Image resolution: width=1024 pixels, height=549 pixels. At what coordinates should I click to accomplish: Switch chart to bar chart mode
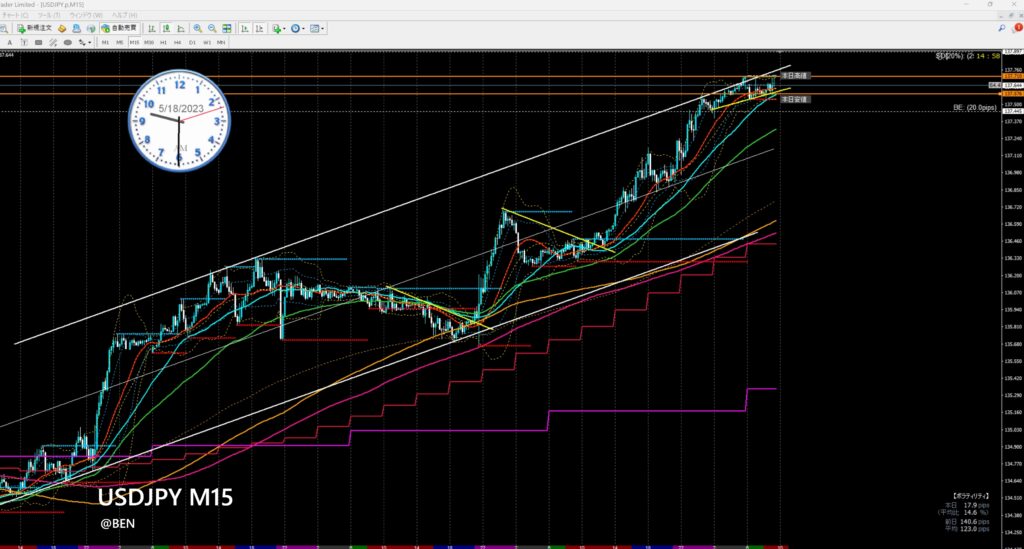151,29
